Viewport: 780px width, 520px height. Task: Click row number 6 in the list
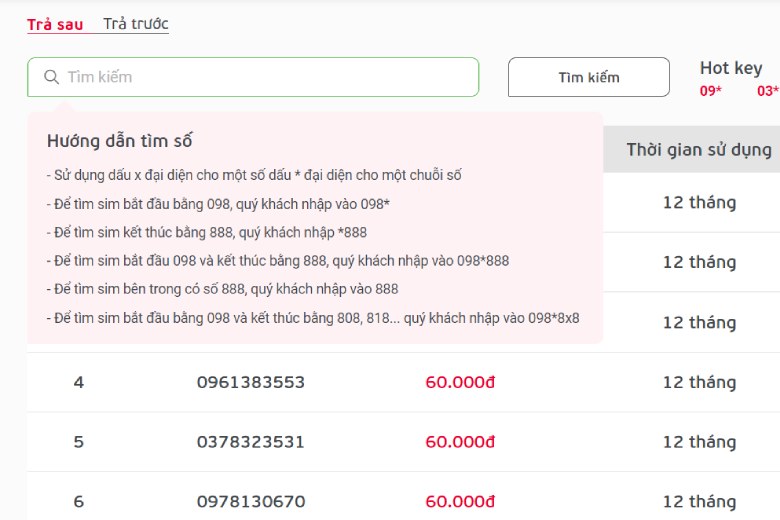point(79,502)
